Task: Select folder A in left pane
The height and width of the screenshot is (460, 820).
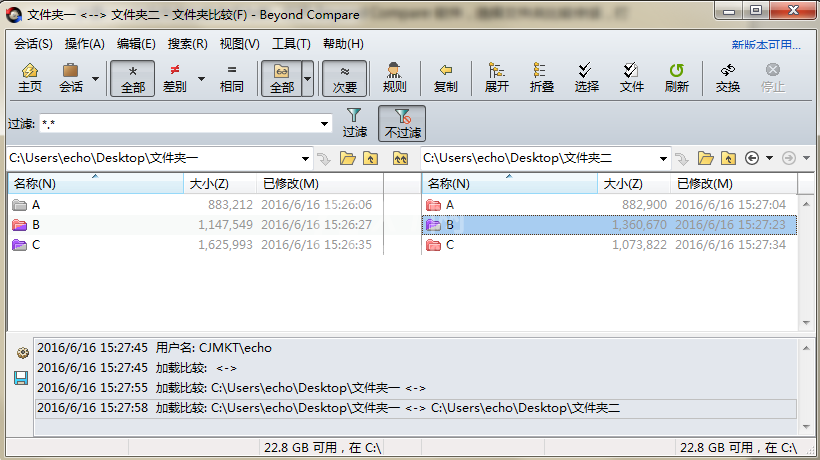Action: click(x=196, y=205)
